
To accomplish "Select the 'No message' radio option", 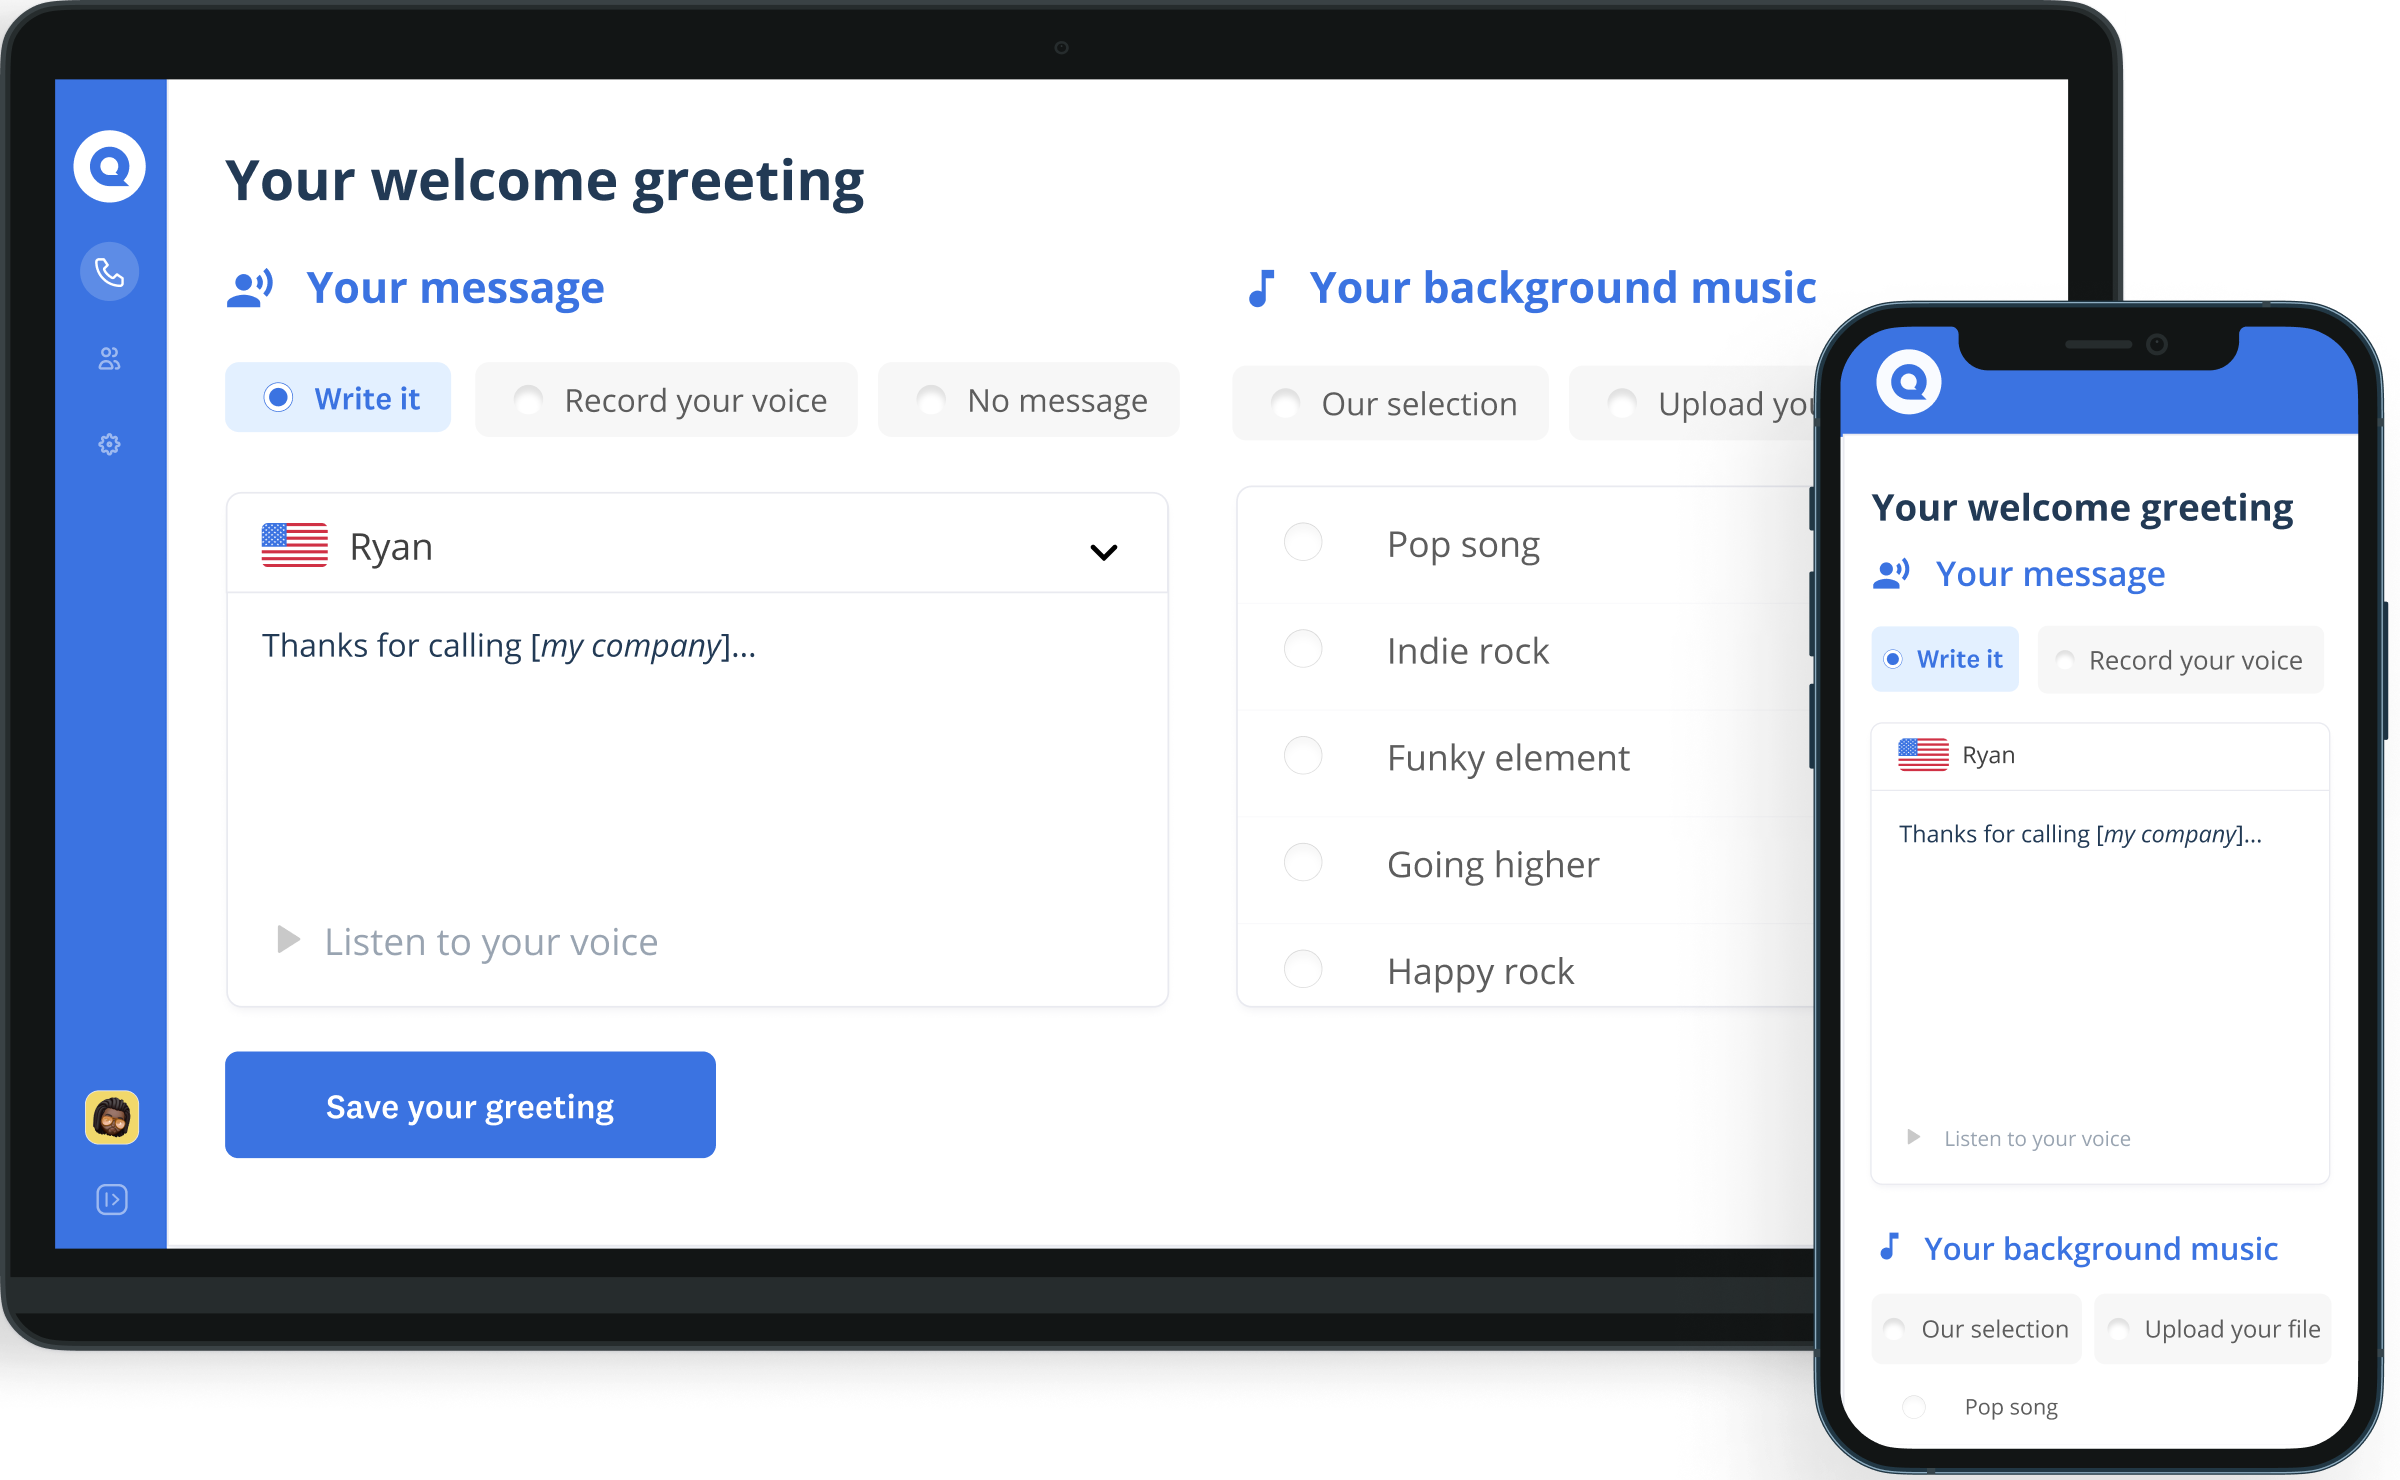I will click(x=1028, y=400).
